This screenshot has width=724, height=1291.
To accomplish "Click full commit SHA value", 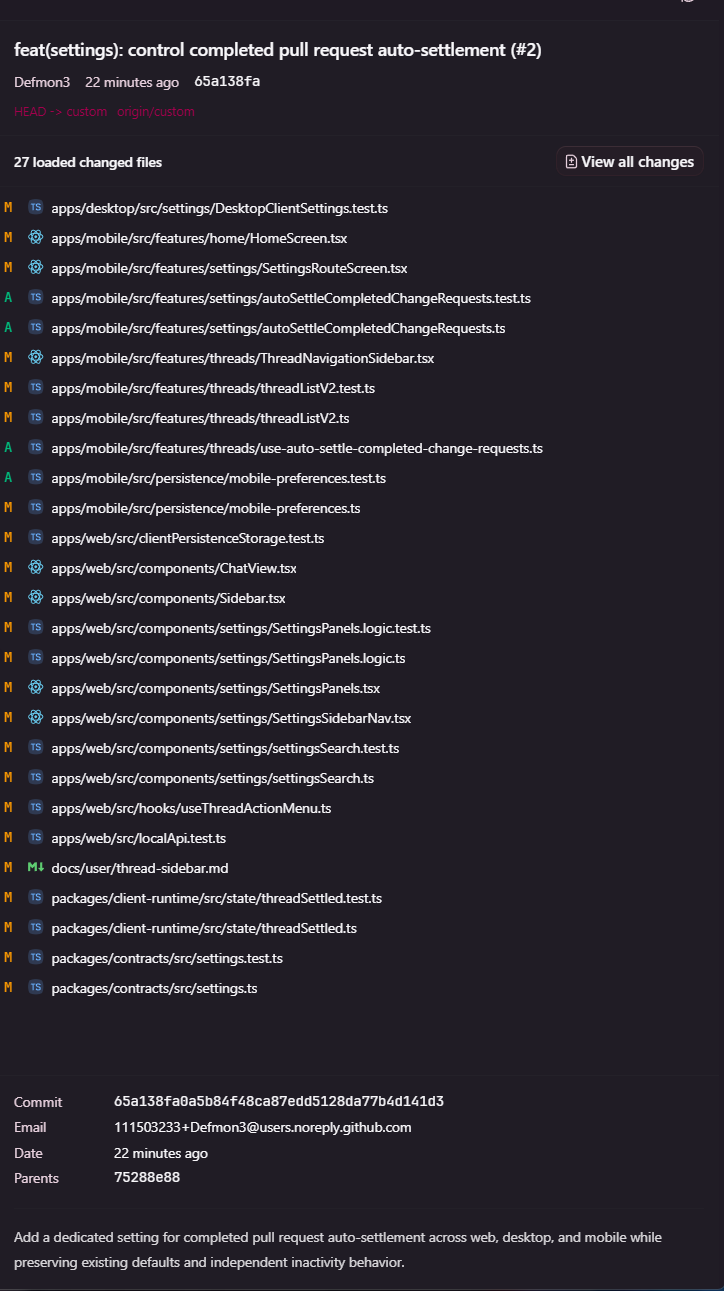I will 279,1102.
